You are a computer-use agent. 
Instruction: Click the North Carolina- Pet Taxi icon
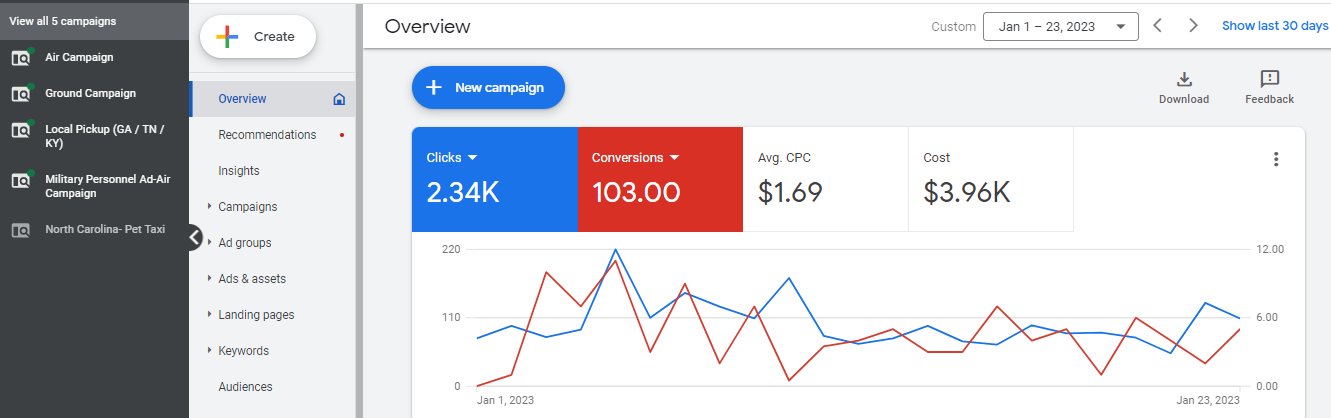21,230
